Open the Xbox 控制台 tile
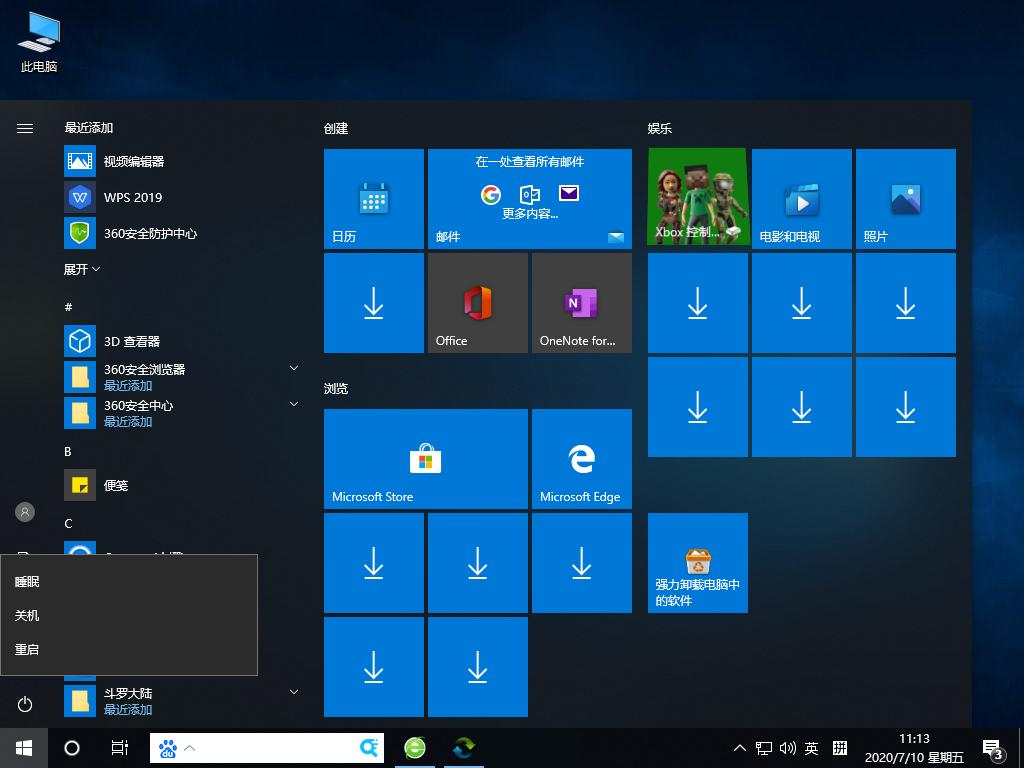 tap(697, 198)
